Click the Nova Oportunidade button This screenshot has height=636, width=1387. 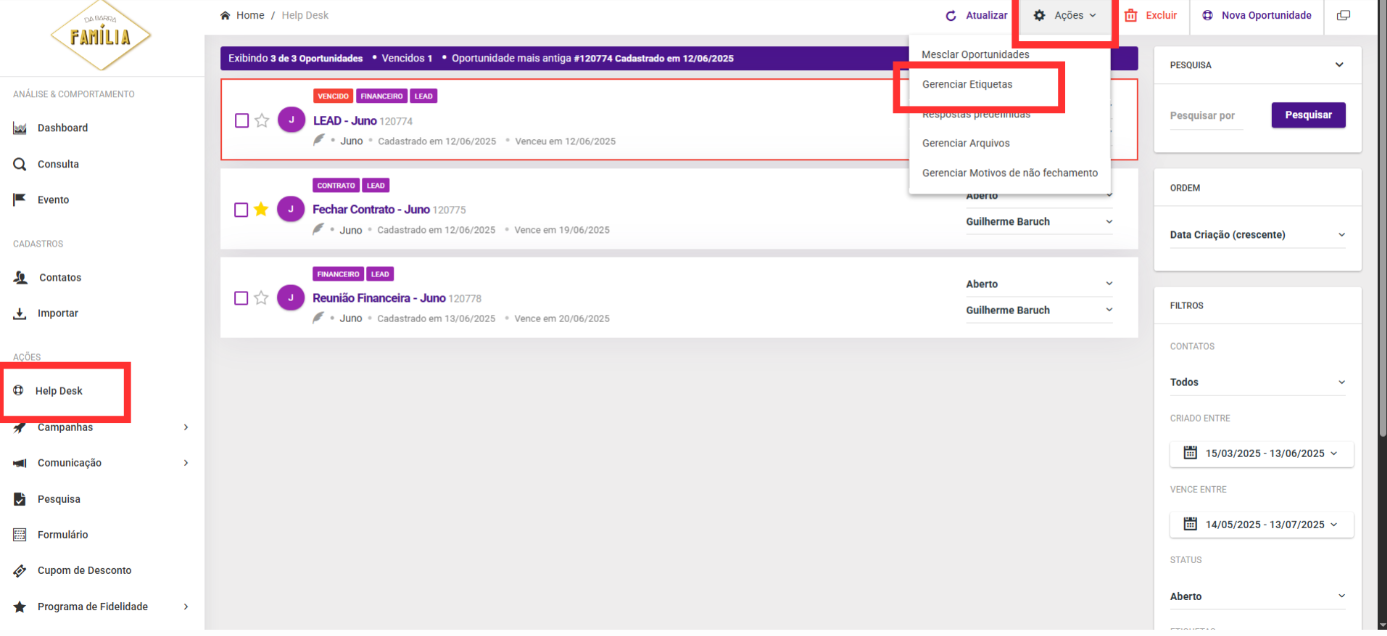(1256, 16)
